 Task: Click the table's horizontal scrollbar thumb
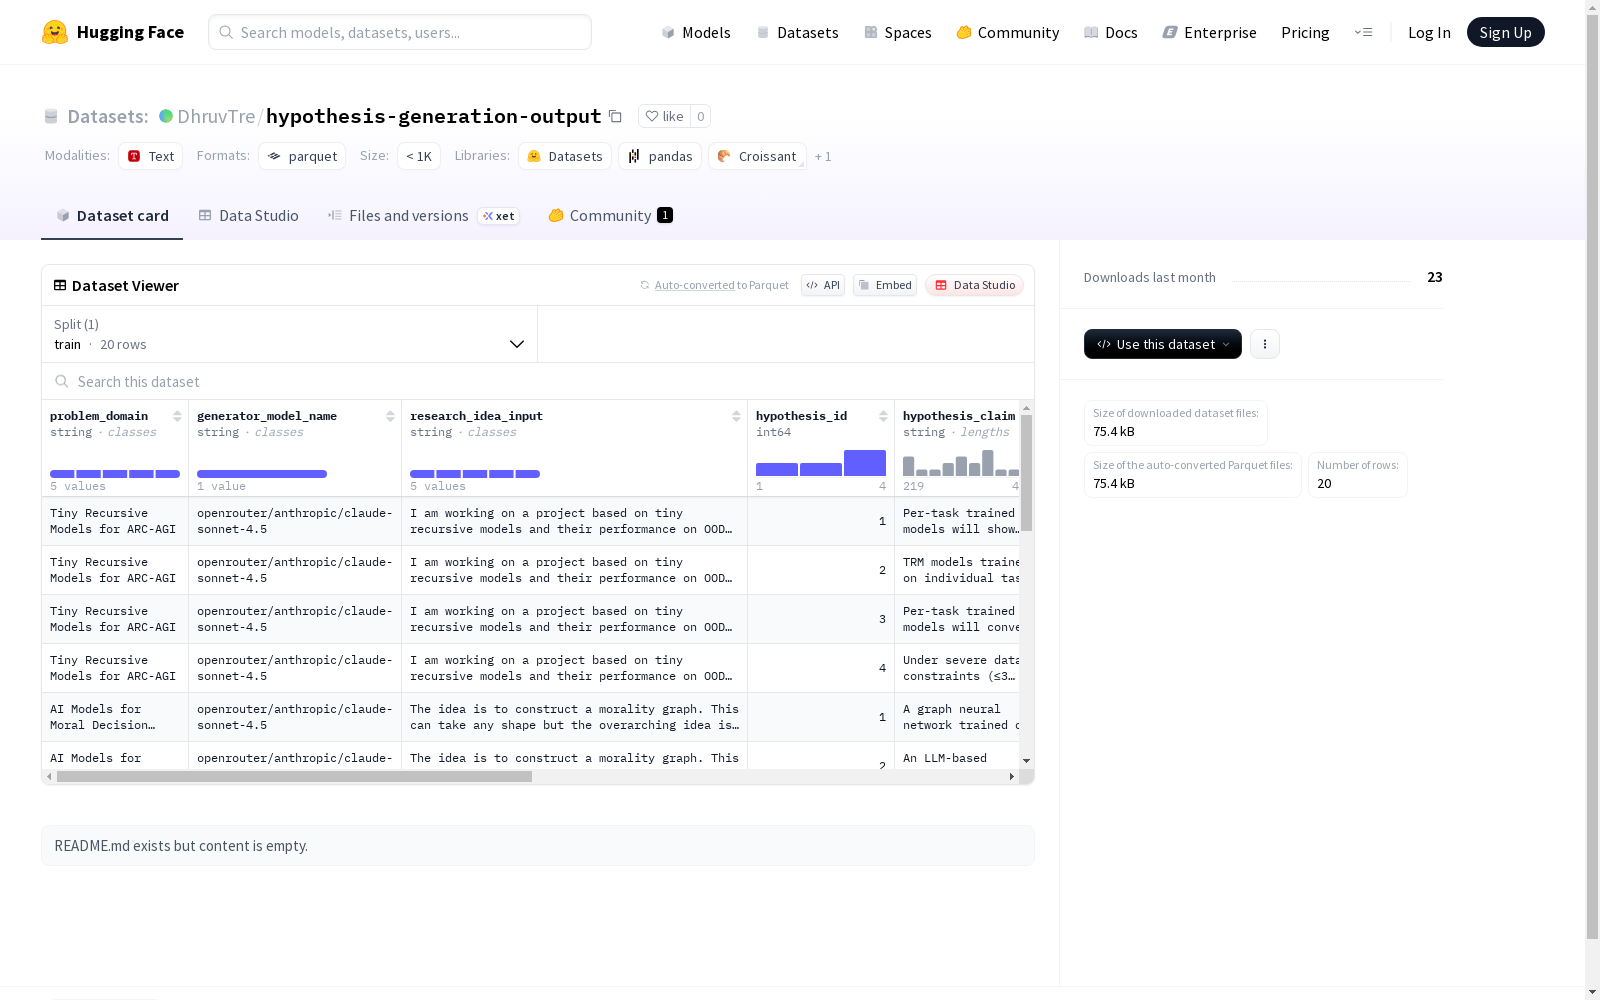click(294, 776)
